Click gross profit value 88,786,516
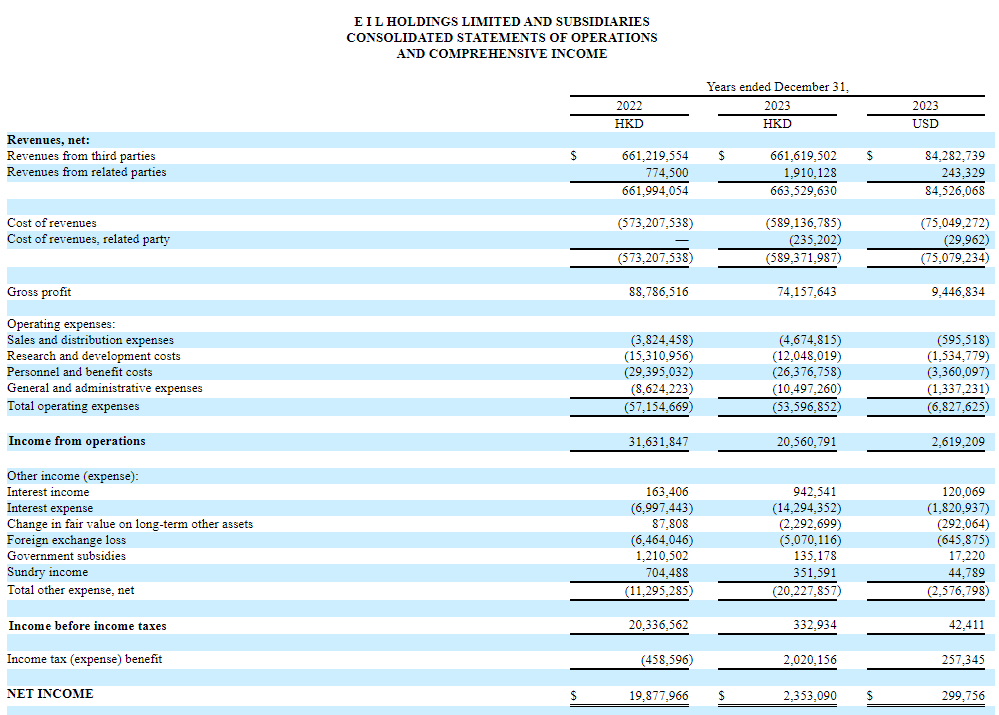999x715 pixels. (x=659, y=292)
